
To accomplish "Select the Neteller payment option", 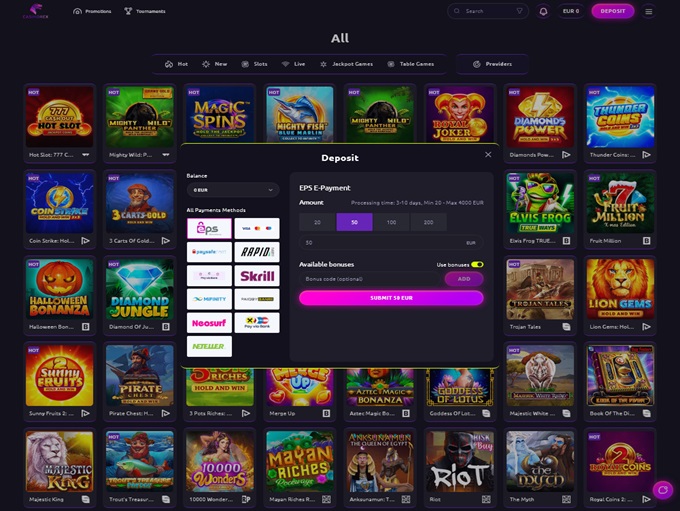I will point(209,346).
